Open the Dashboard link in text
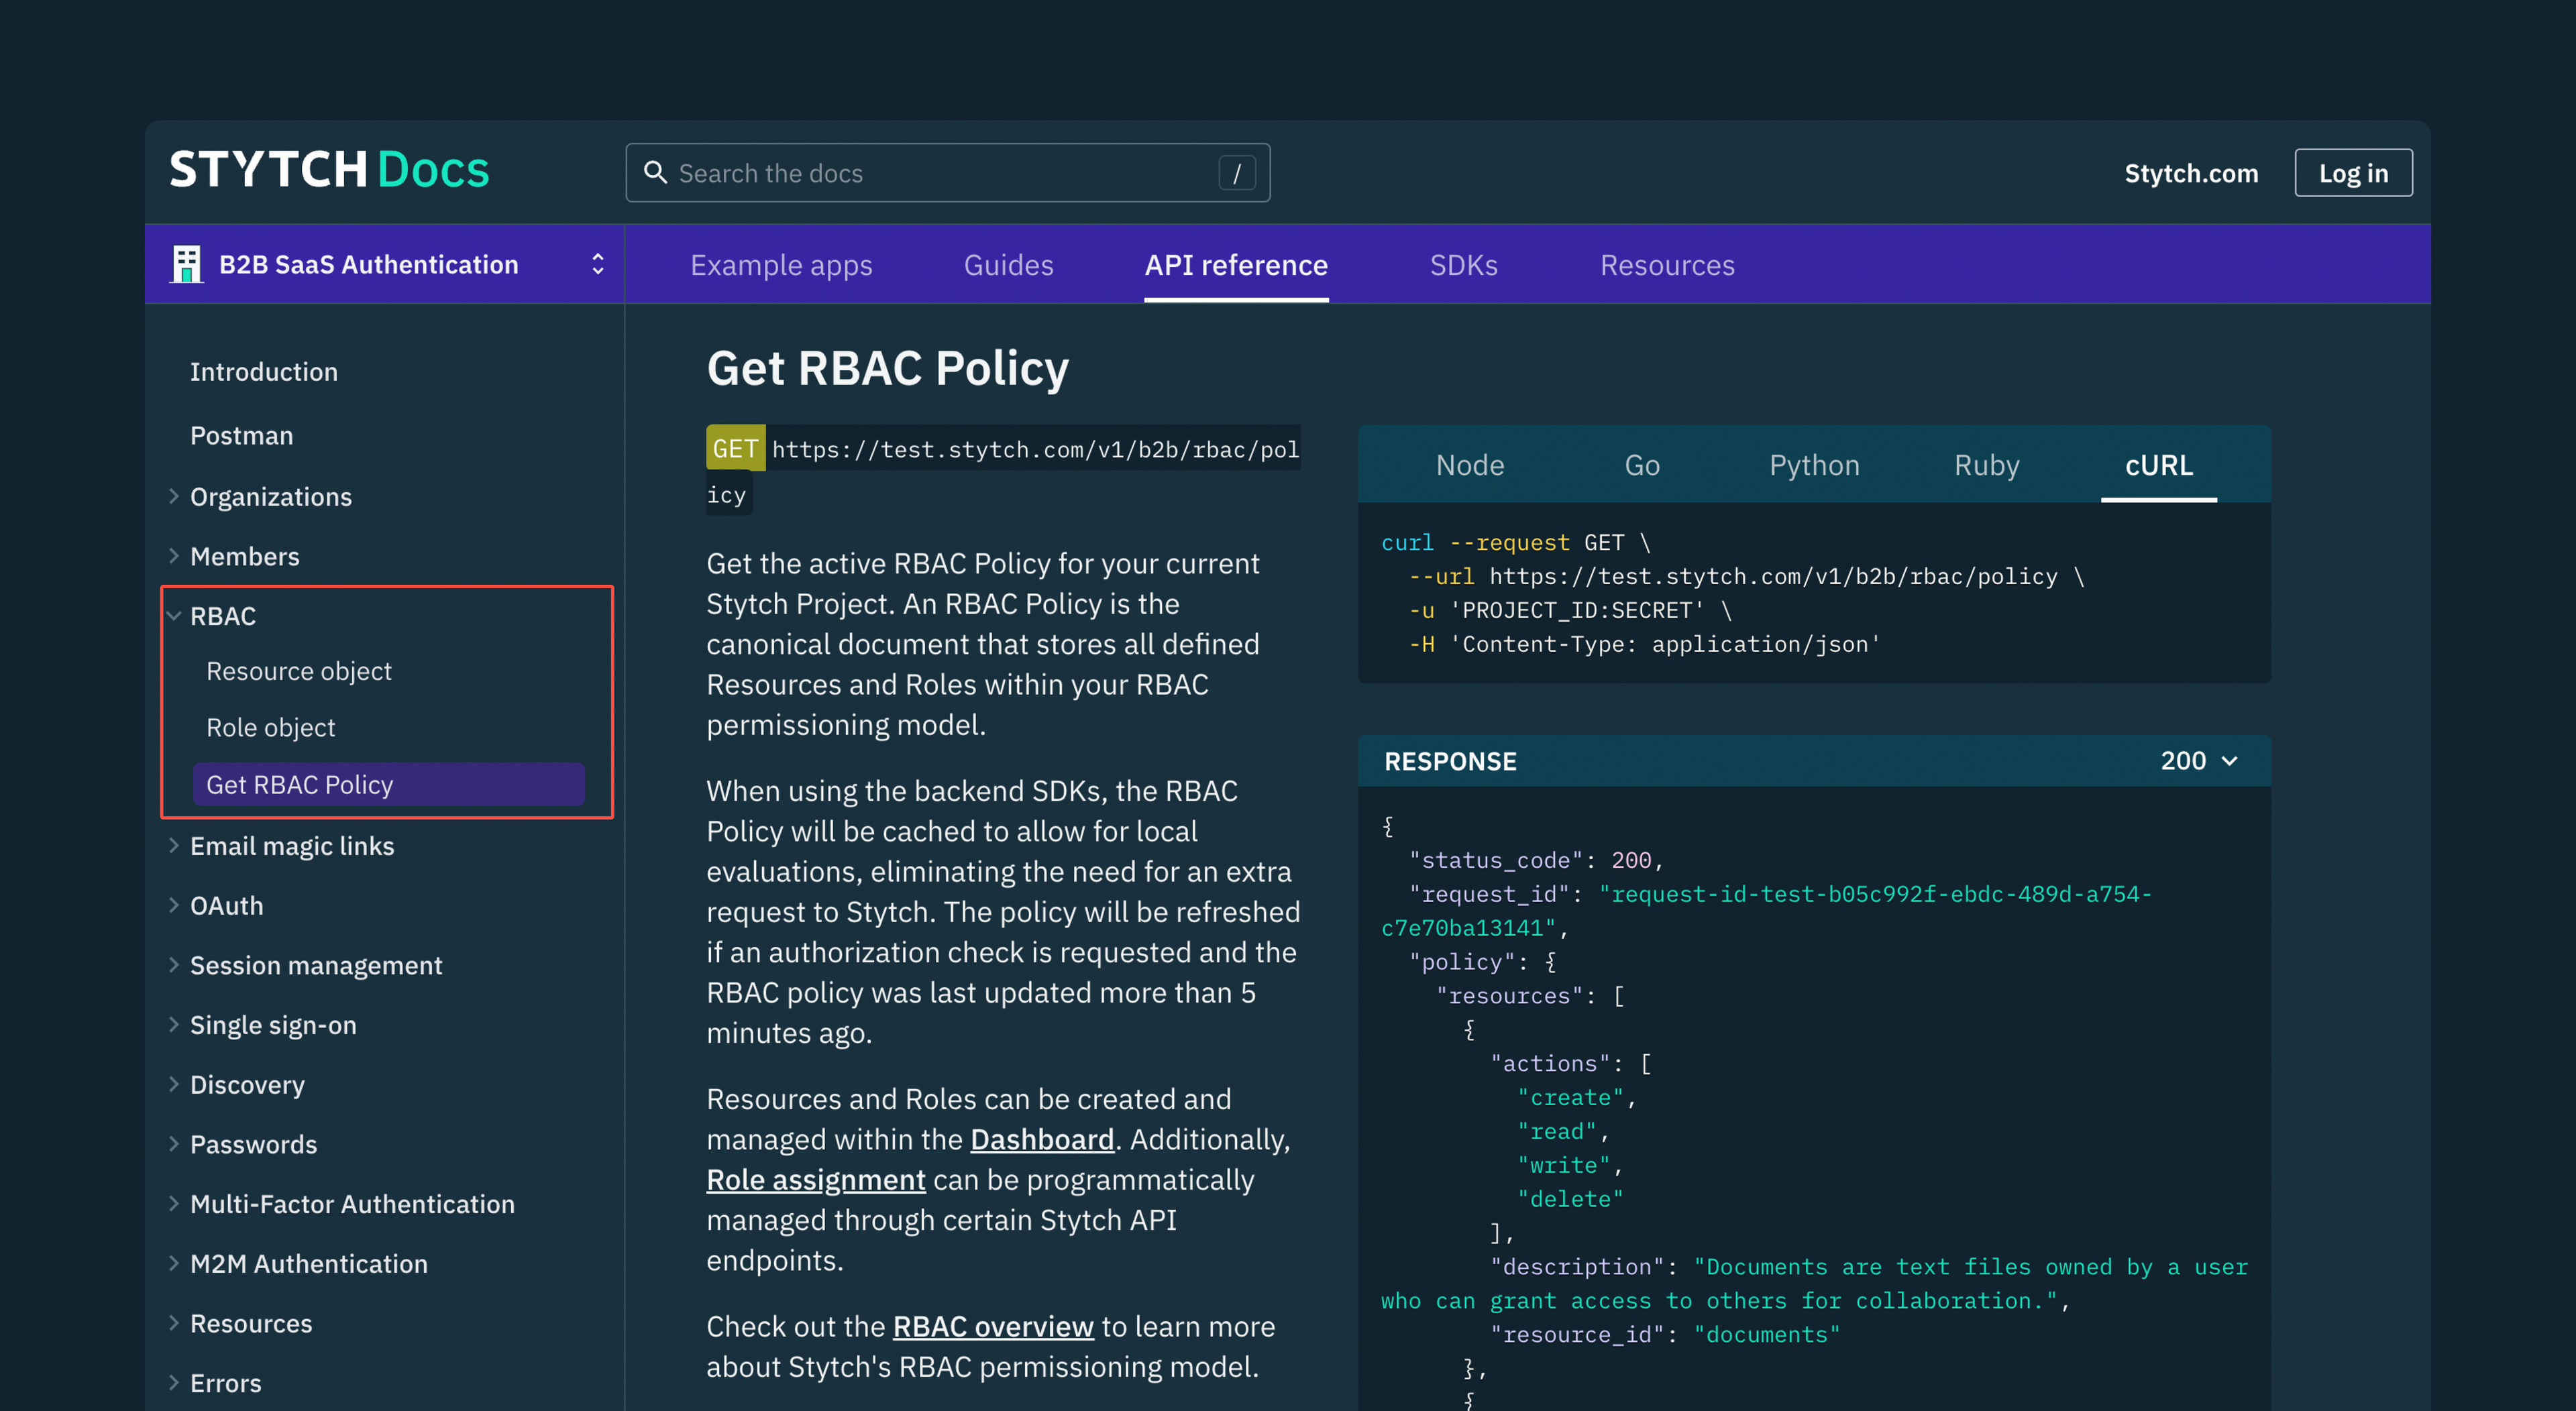 (1041, 1139)
